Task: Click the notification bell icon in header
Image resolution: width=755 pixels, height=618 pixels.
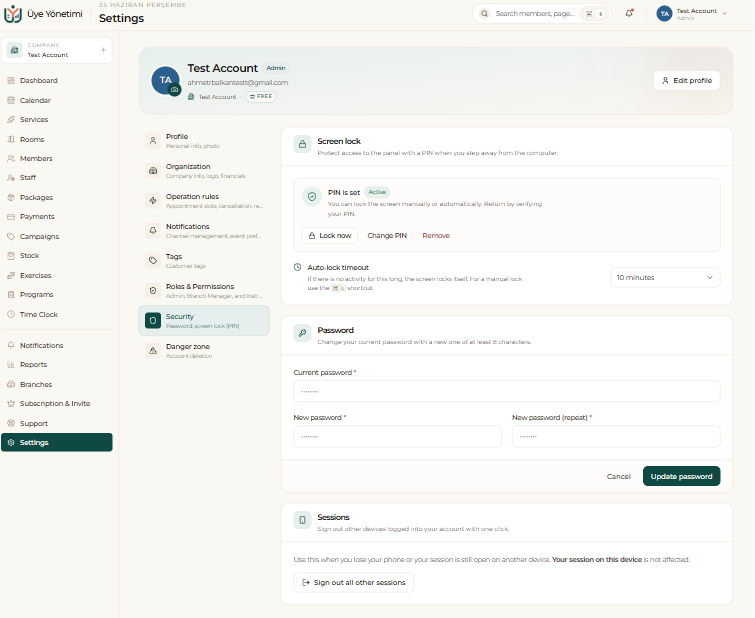Action: (x=629, y=13)
